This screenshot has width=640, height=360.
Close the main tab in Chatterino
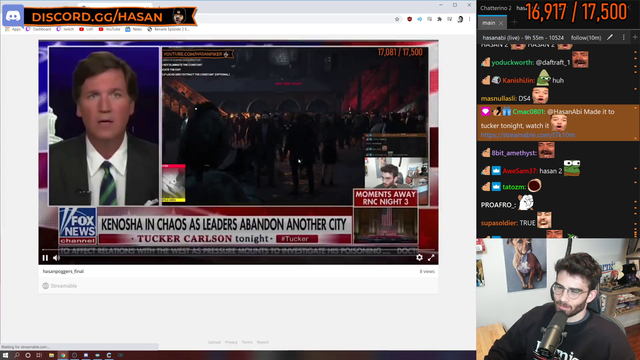coord(501,23)
